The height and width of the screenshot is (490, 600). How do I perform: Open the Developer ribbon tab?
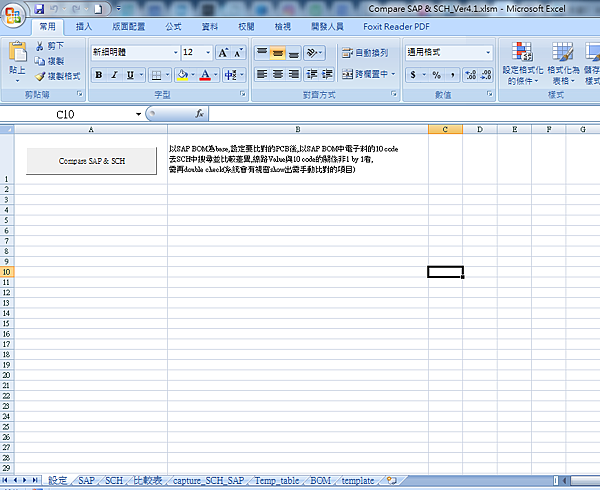[327, 27]
